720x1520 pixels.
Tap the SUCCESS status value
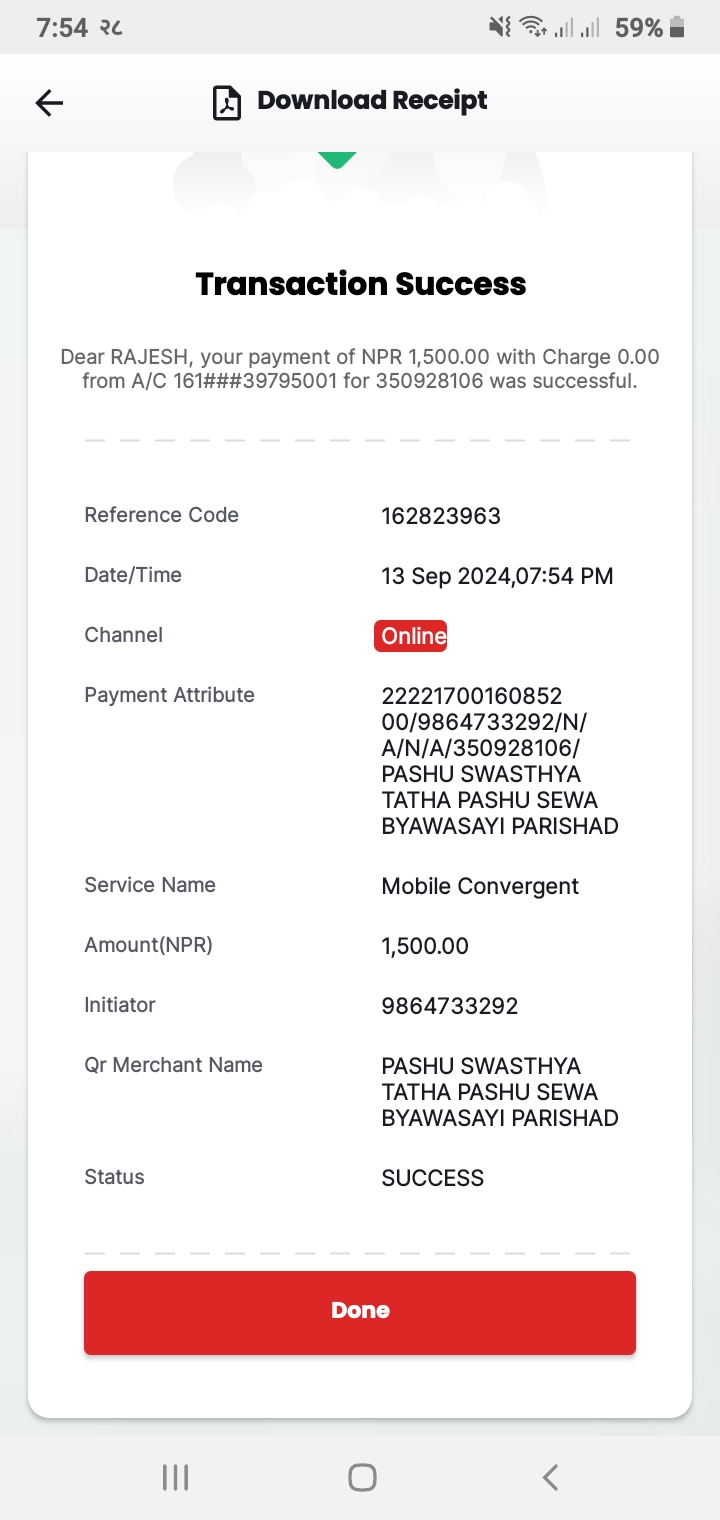click(433, 1178)
